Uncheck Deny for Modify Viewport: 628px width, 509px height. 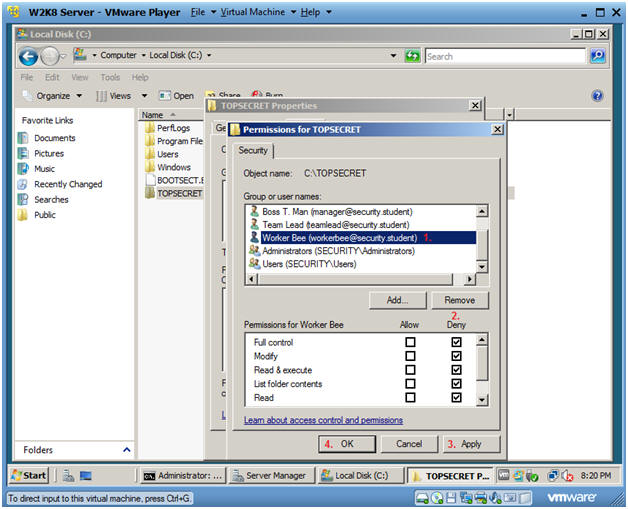pos(456,356)
